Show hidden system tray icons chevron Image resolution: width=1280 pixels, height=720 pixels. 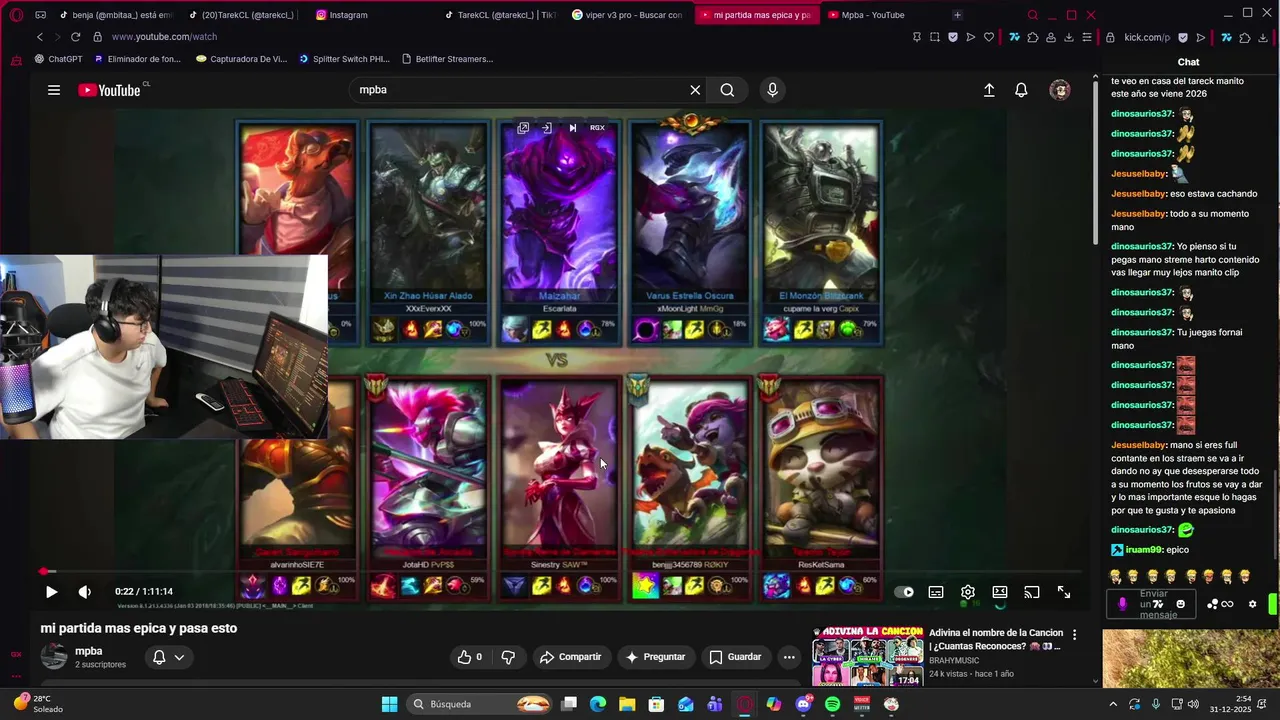(1112, 704)
